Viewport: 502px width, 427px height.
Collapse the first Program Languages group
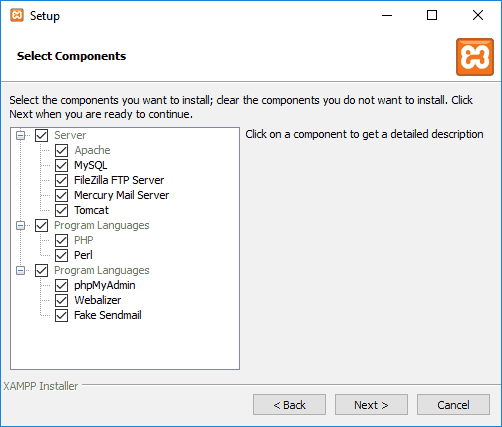pos(21,226)
